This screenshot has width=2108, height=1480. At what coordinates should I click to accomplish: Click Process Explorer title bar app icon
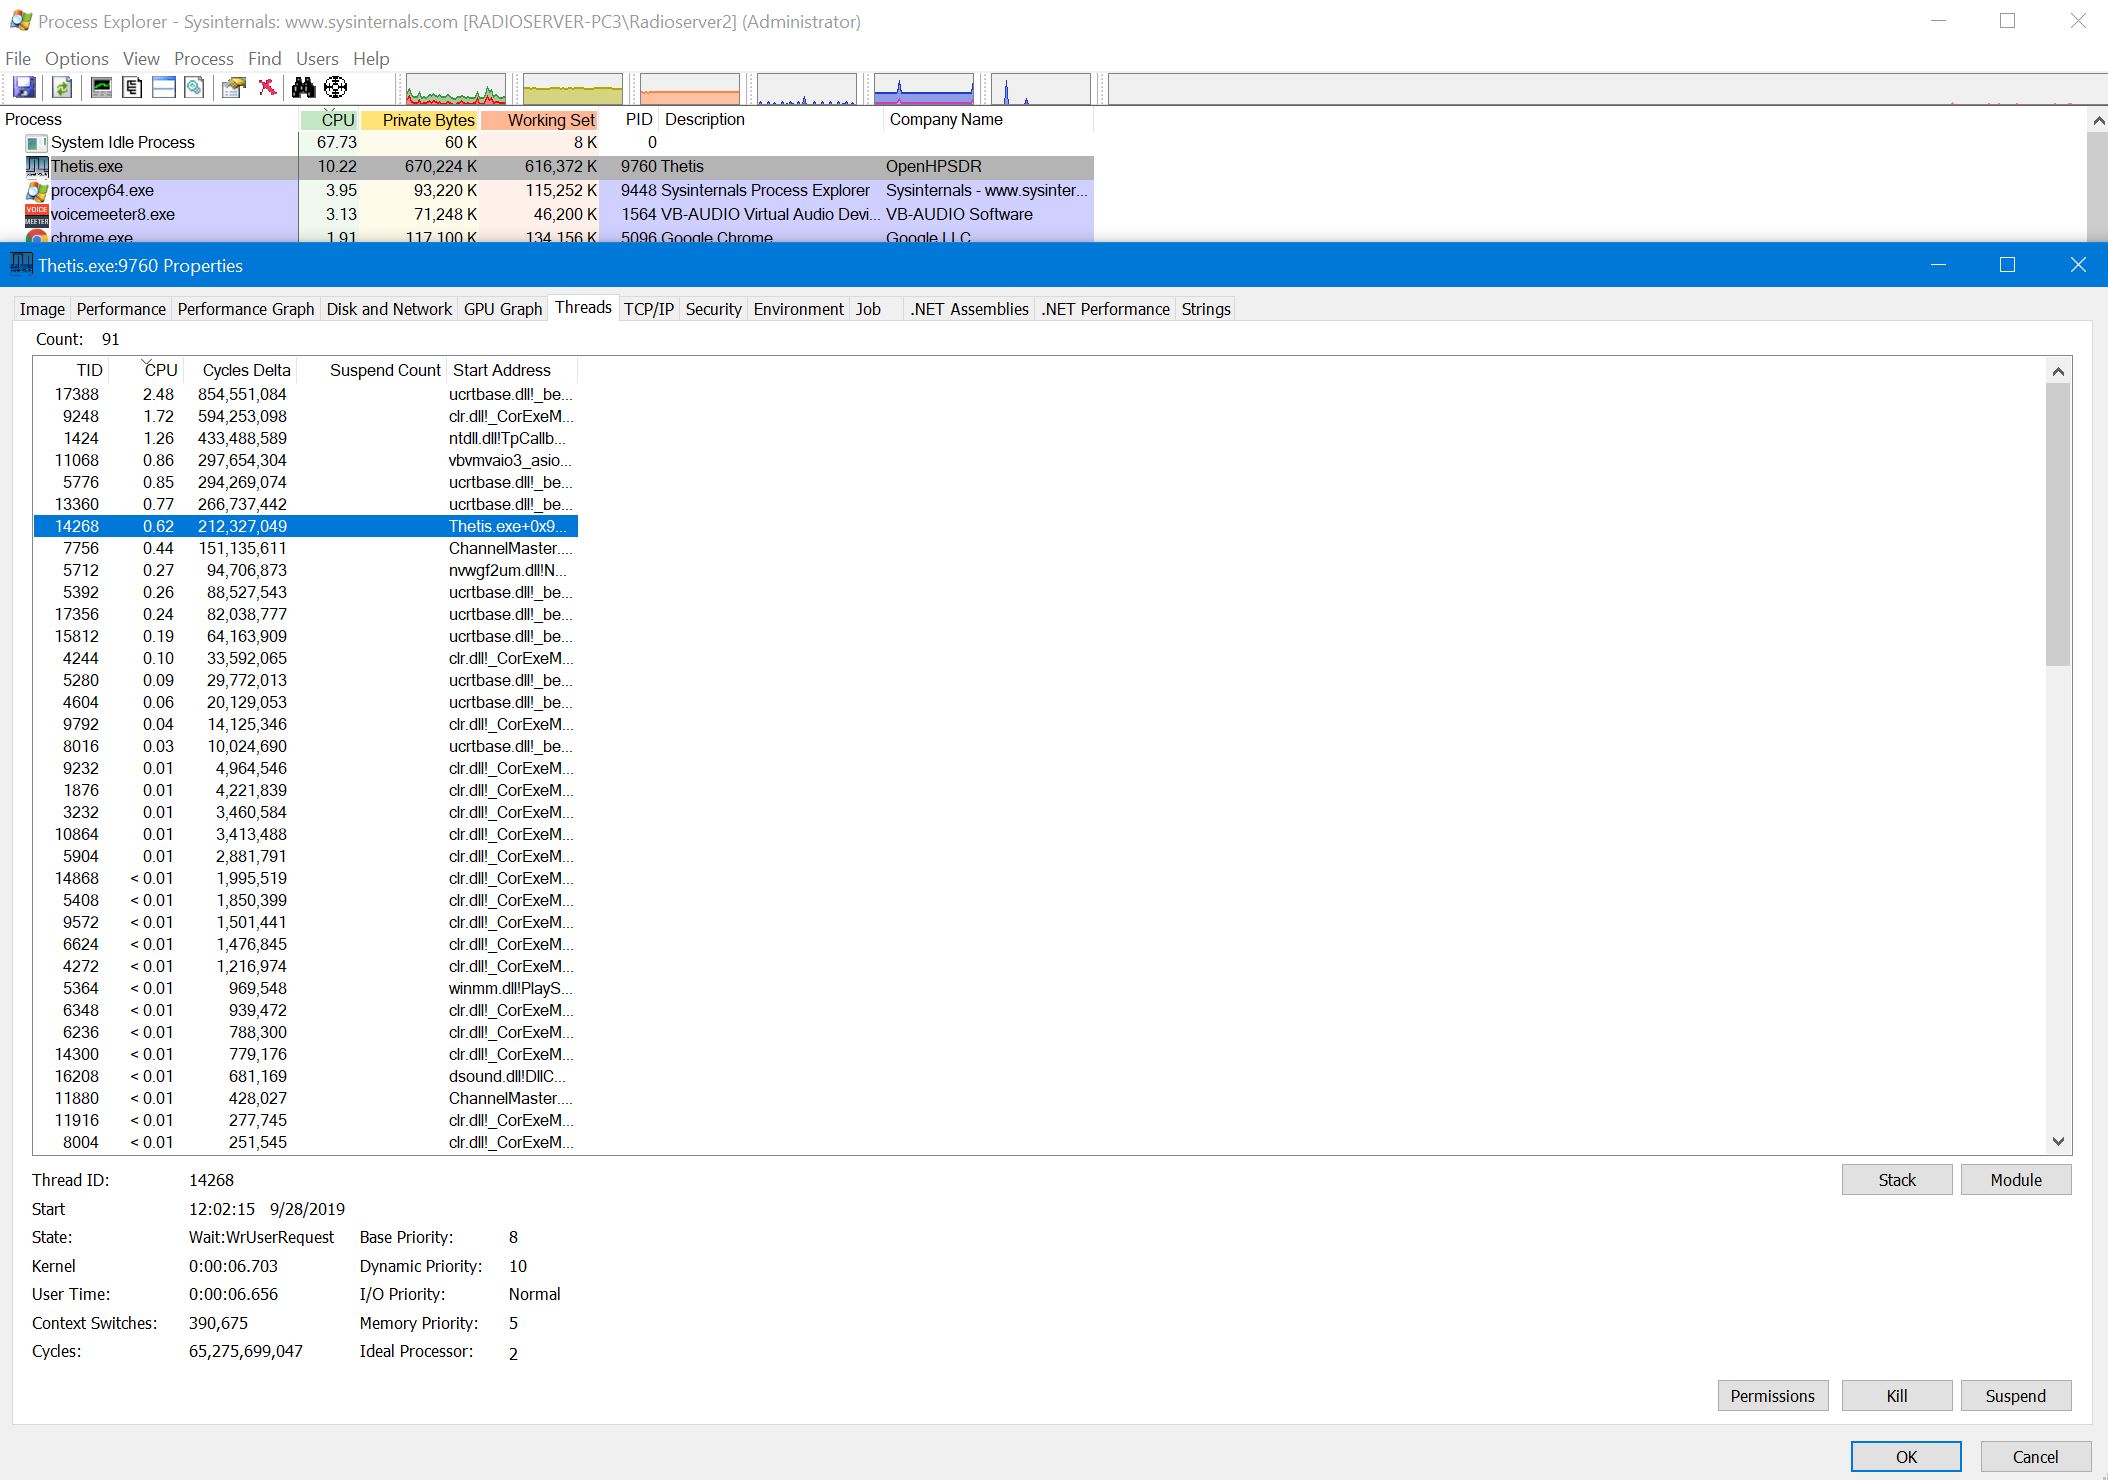[x=20, y=21]
